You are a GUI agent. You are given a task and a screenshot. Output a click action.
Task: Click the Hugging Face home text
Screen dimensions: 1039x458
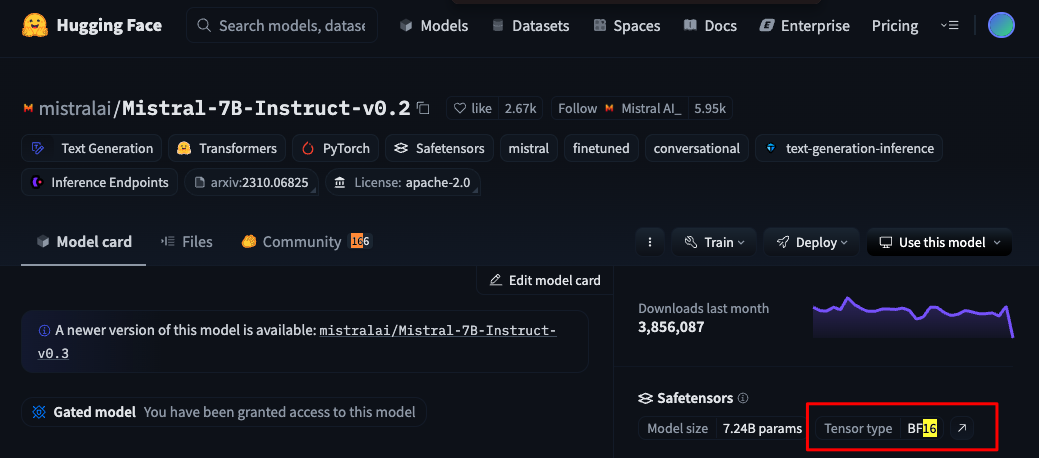pyautogui.click(x=109, y=26)
